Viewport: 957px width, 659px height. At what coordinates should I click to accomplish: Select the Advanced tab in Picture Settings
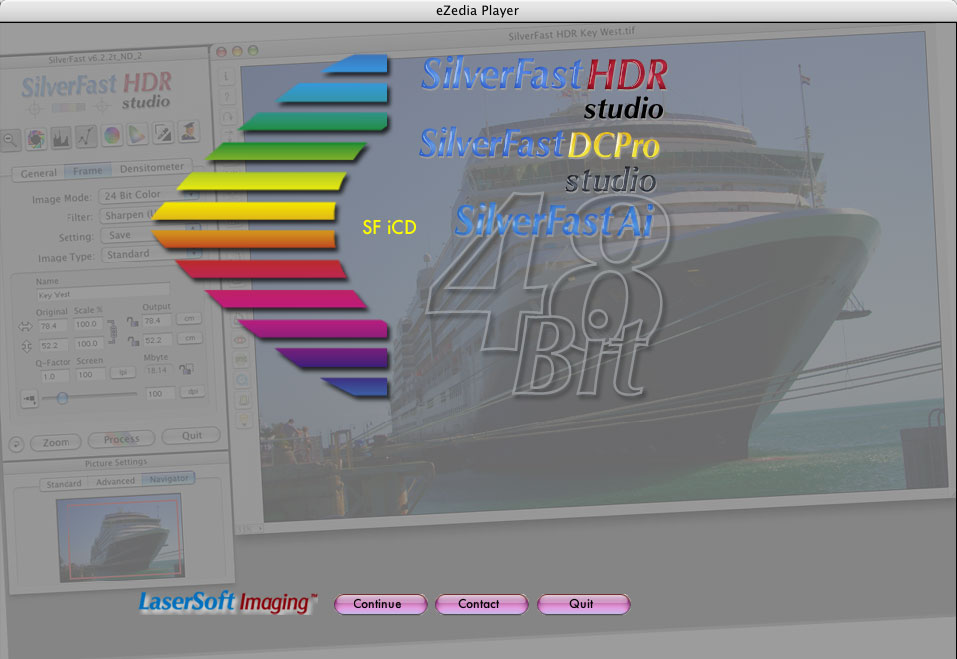(115, 482)
